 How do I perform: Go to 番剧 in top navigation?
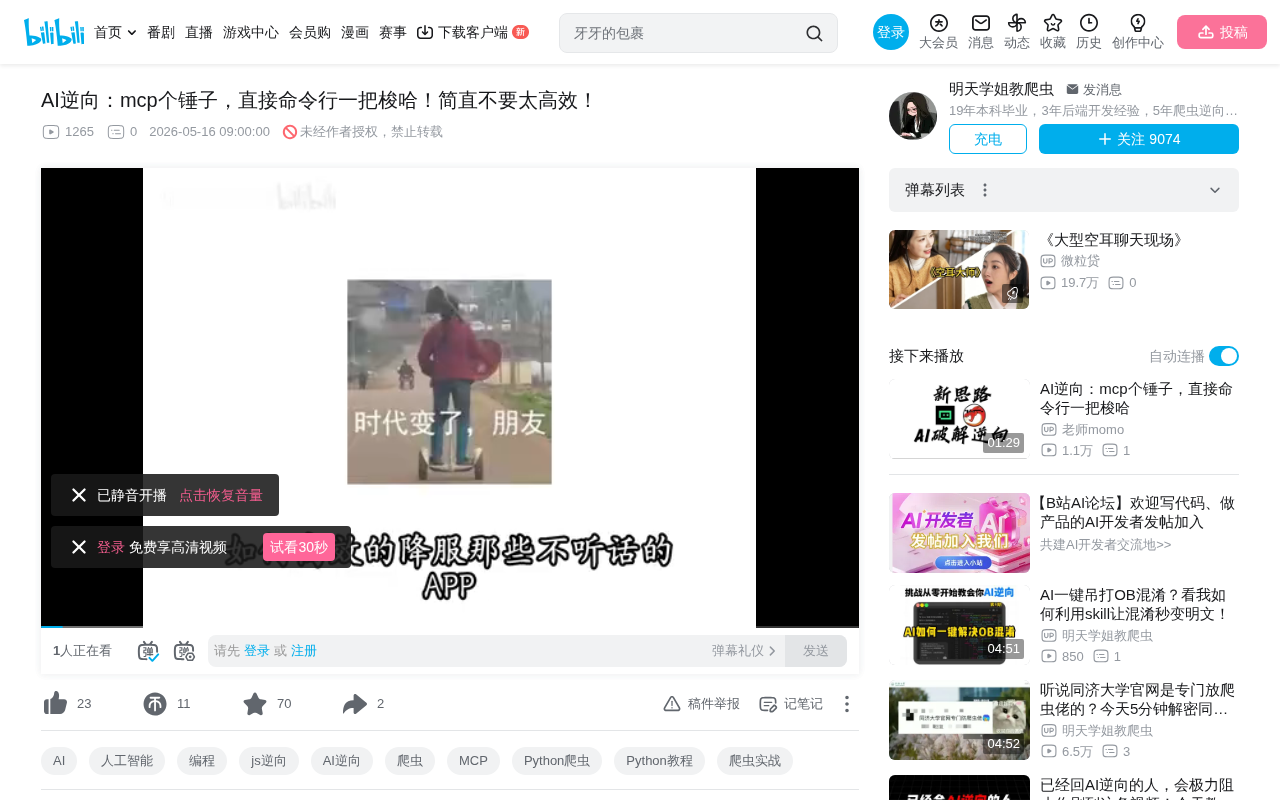[x=161, y=32]
